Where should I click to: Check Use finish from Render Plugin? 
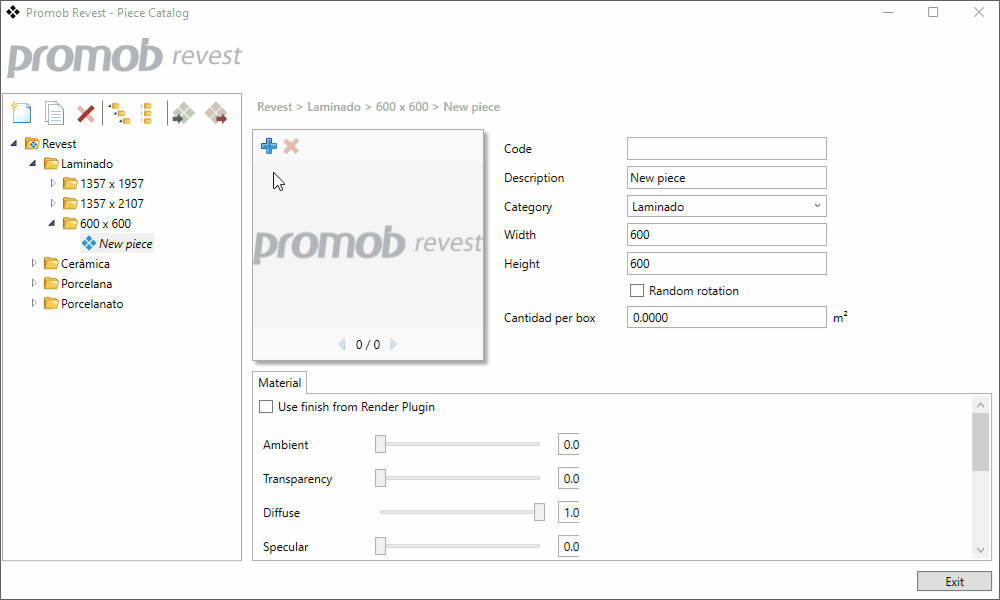point(266,407)
